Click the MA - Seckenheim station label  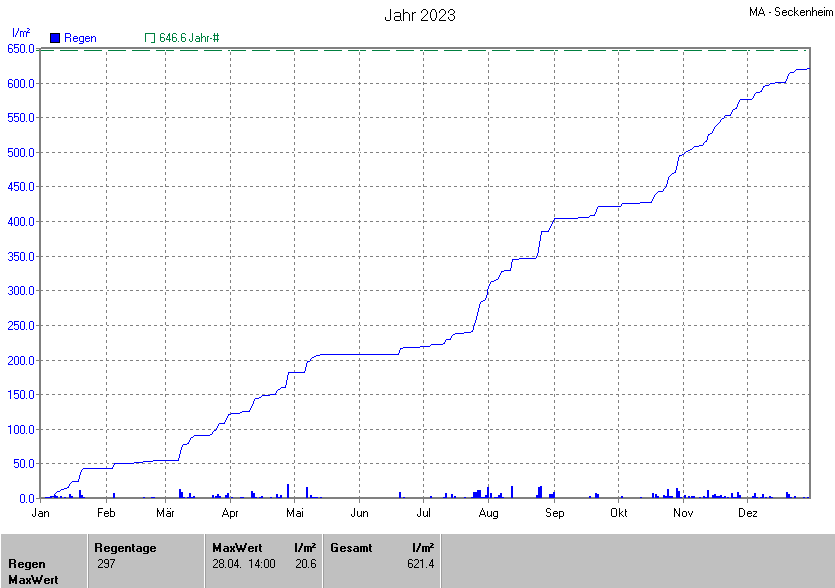(789, 12)
